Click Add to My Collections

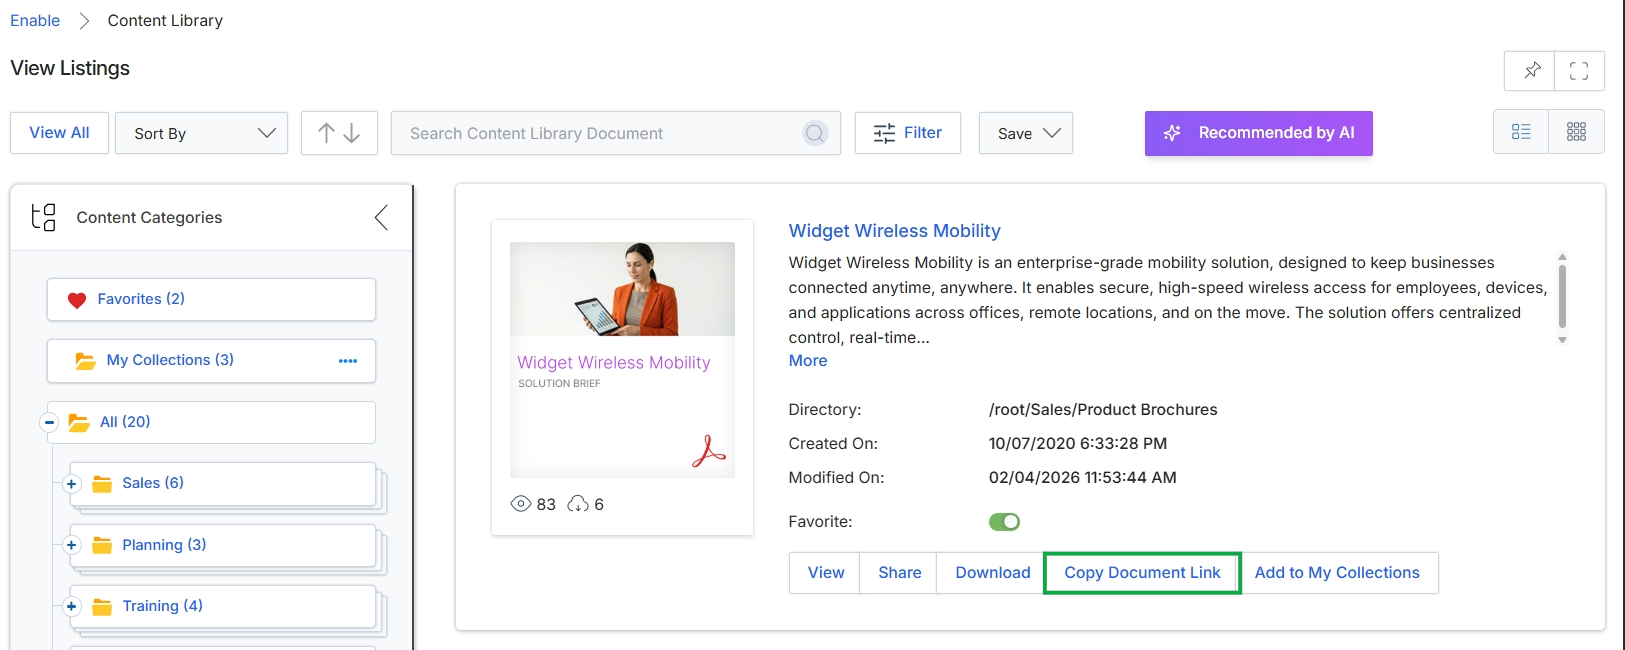(1337, 573)
